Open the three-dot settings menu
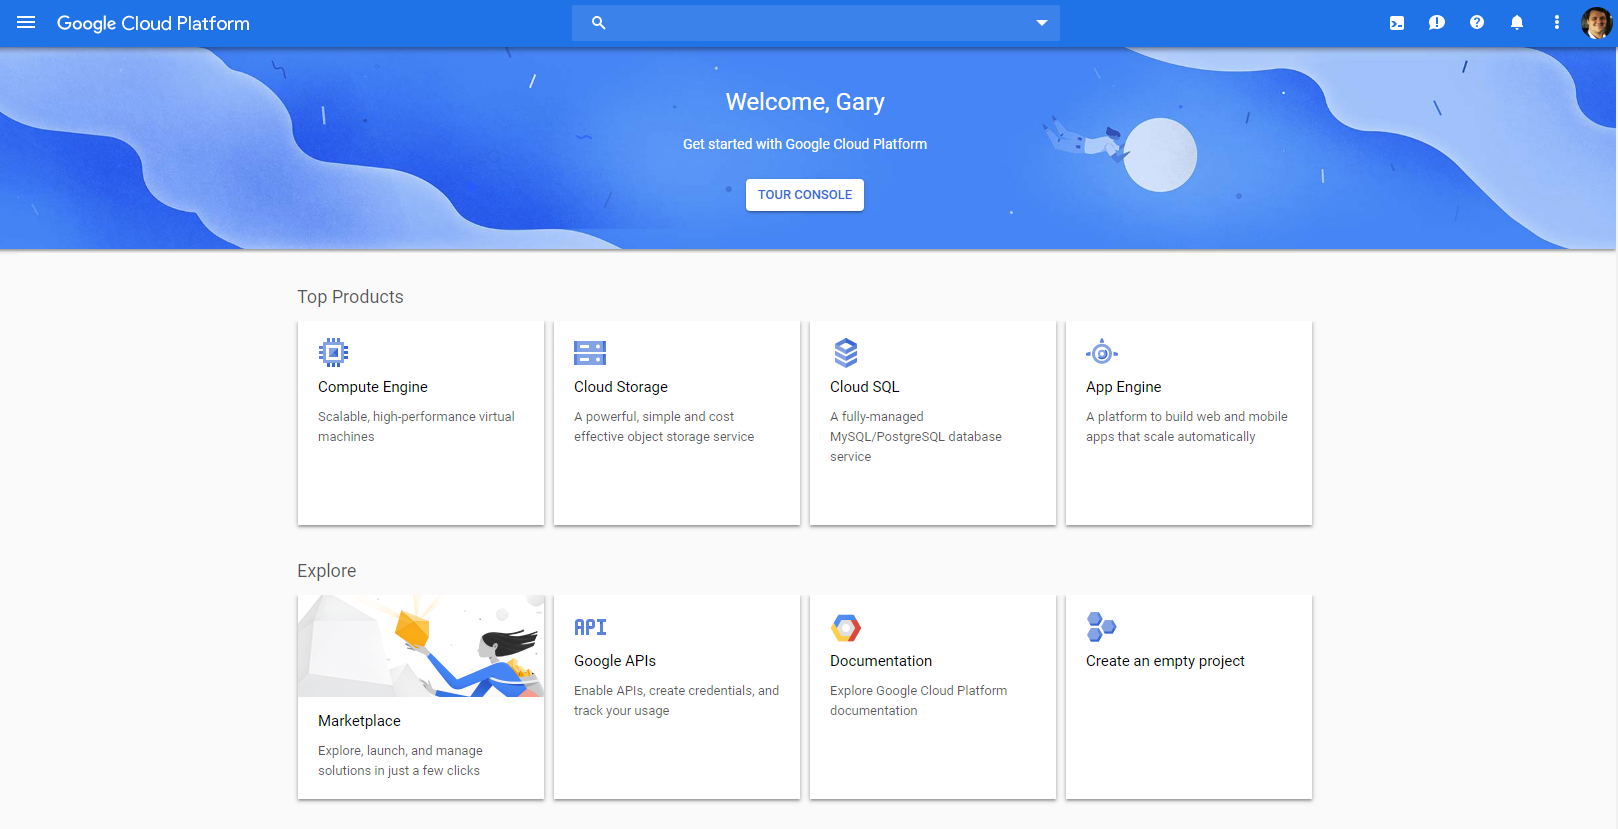 click(1557, 23)
